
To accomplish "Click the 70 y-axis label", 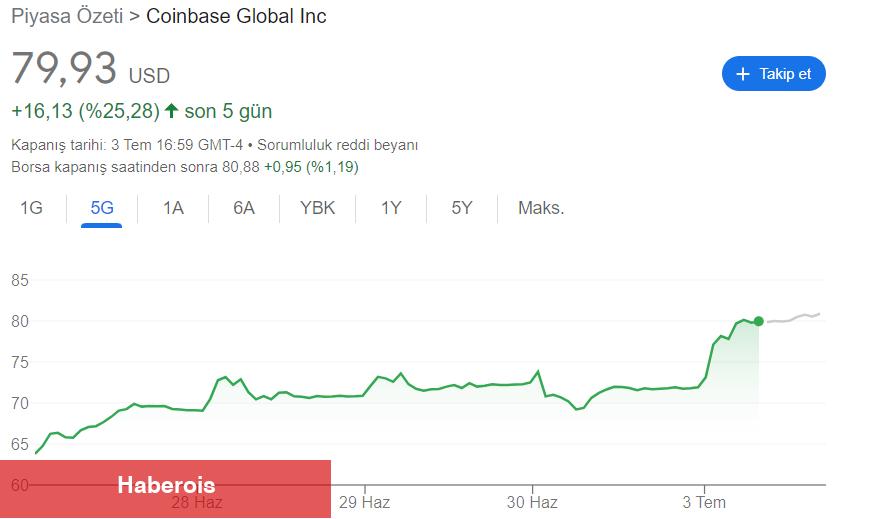I will point(20,403).
